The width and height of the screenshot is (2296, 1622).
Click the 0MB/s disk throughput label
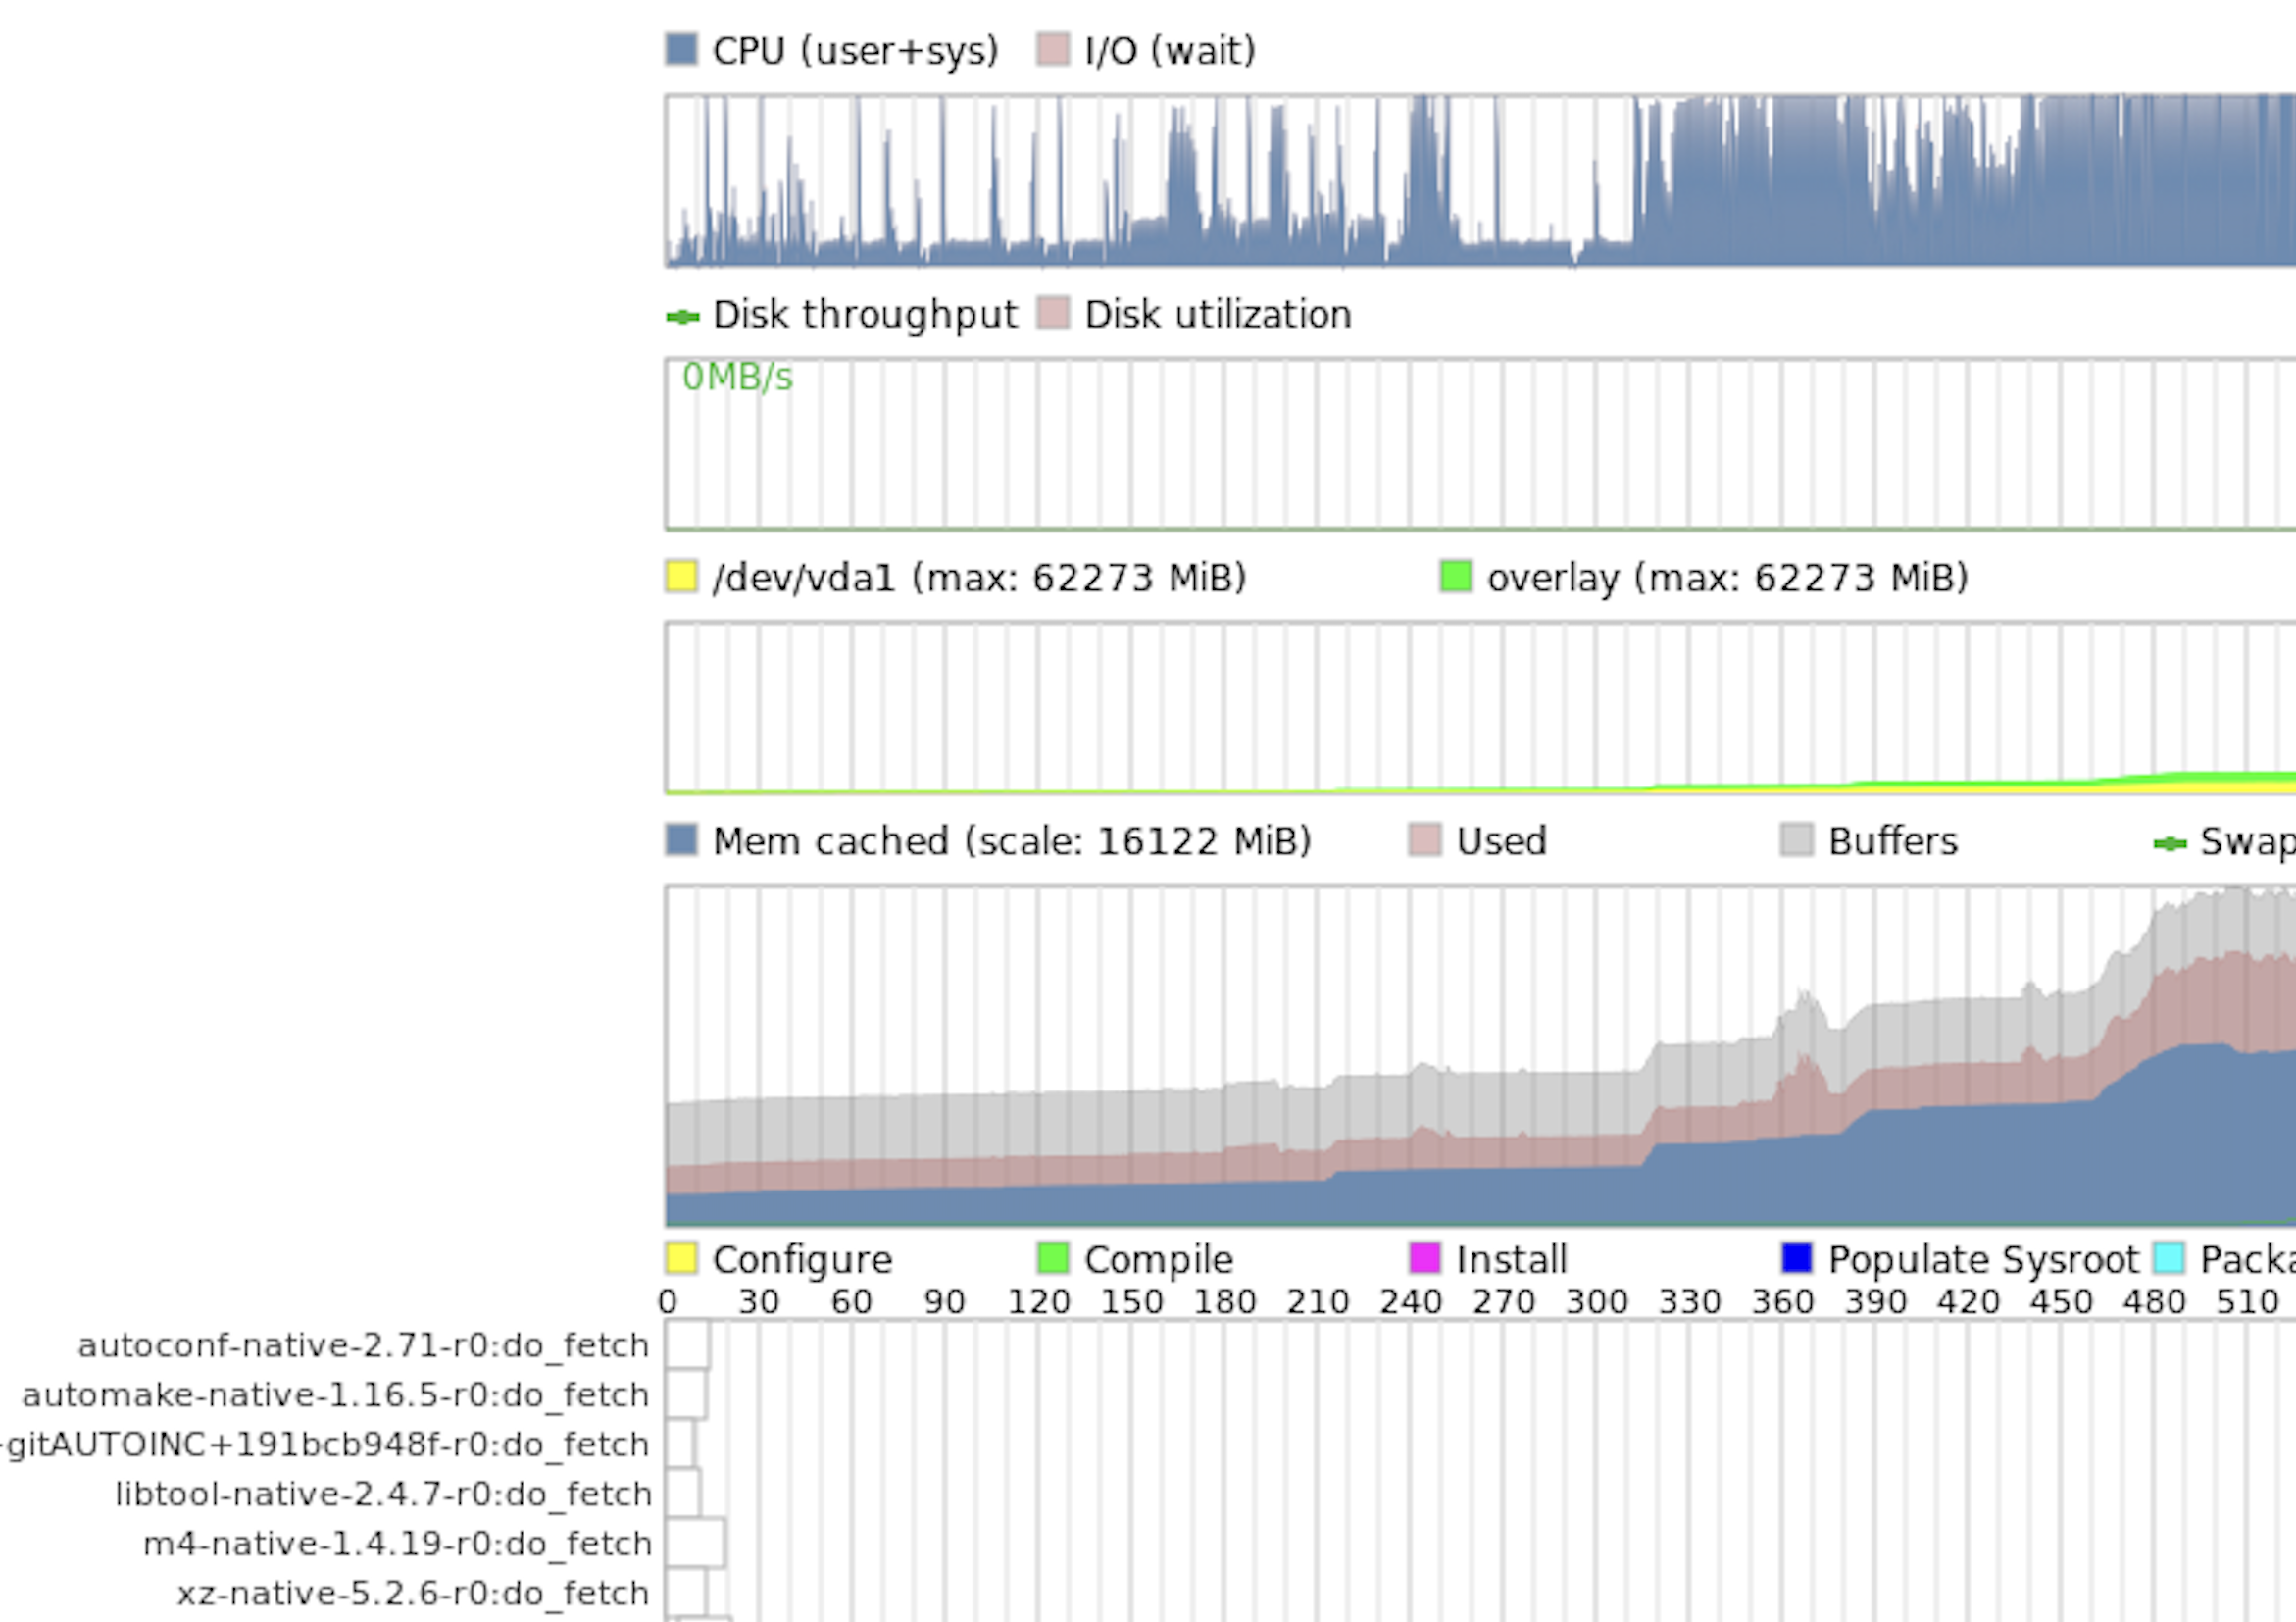[x=737, y=377]
